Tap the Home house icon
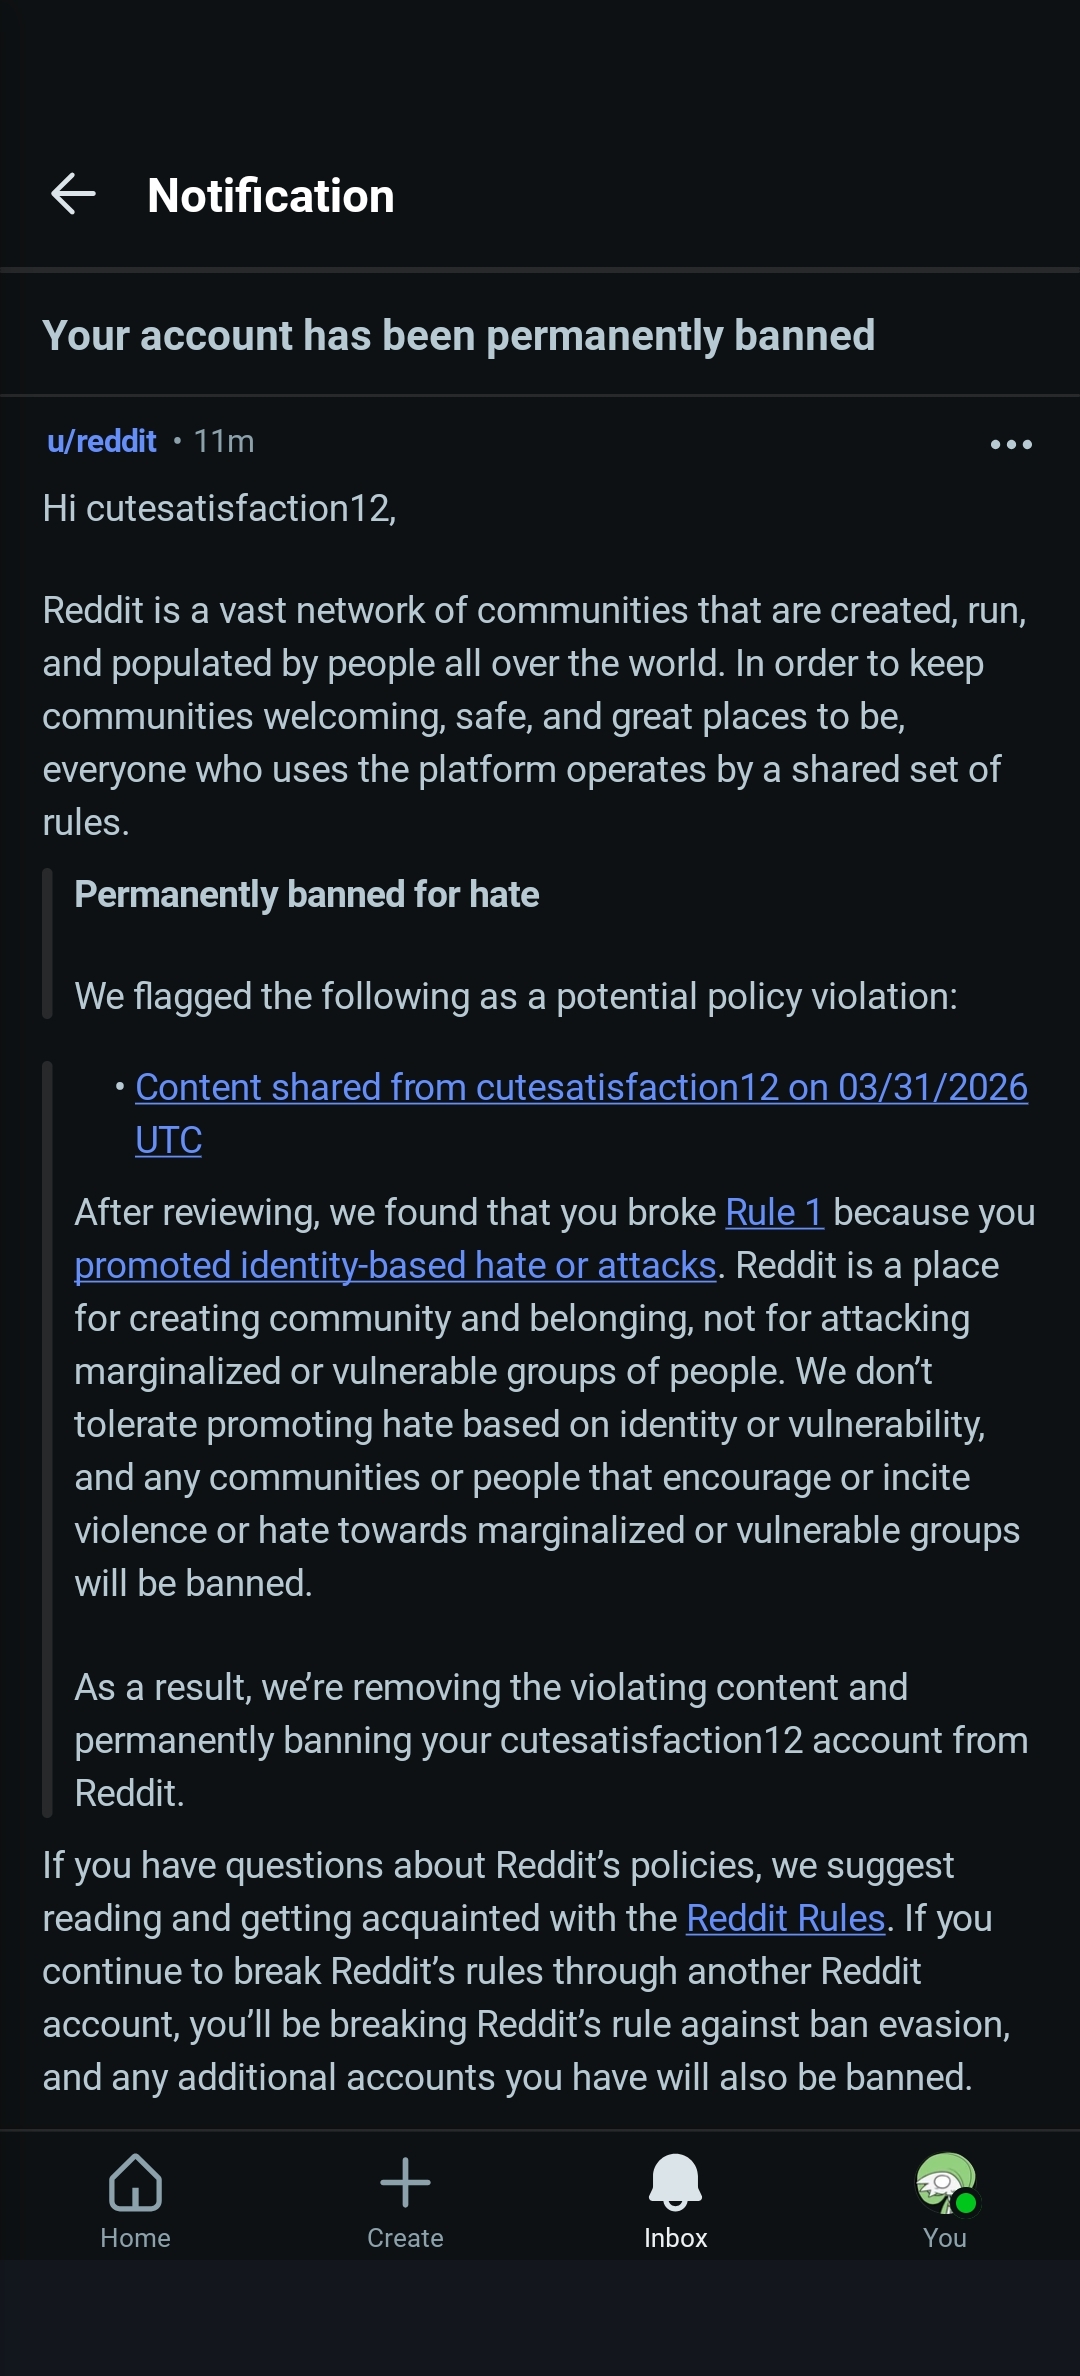The width and height of the screenshot is (1080, 2376). (135, 2182)
